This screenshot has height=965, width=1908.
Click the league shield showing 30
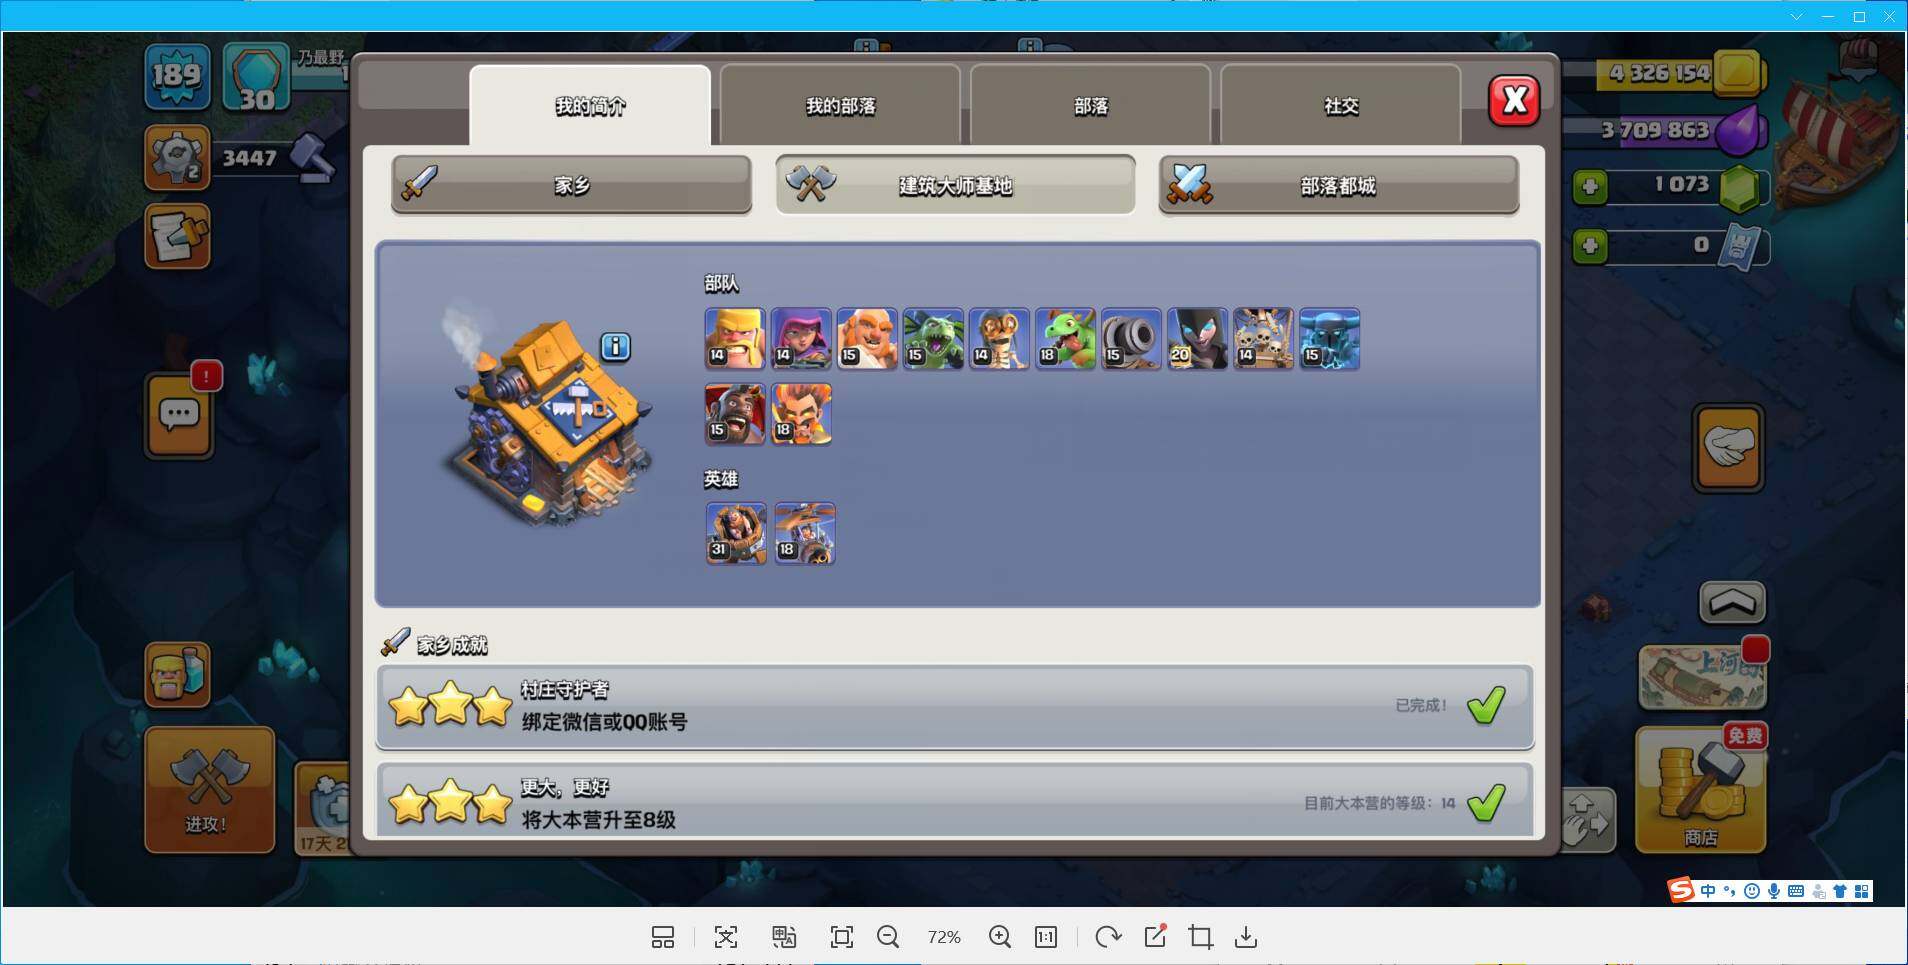(x=256, y=76)
